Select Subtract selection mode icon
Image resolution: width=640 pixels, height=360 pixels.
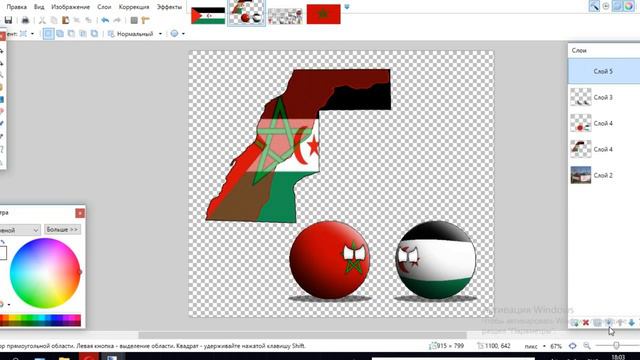71,34
